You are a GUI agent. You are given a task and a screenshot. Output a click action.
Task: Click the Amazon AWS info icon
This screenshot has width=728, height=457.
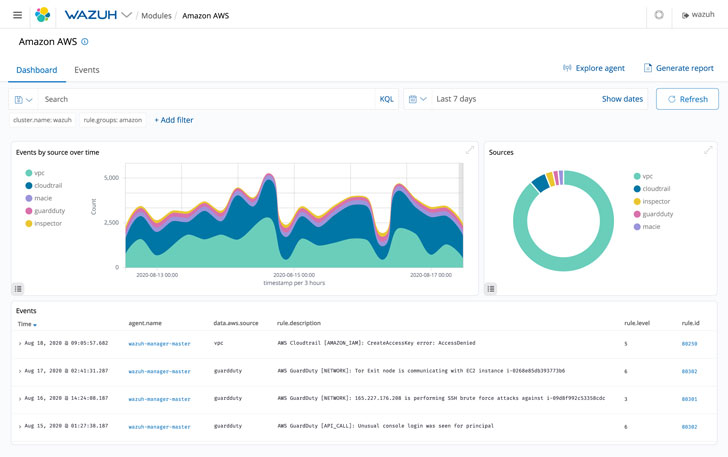[x=85, y=42]
